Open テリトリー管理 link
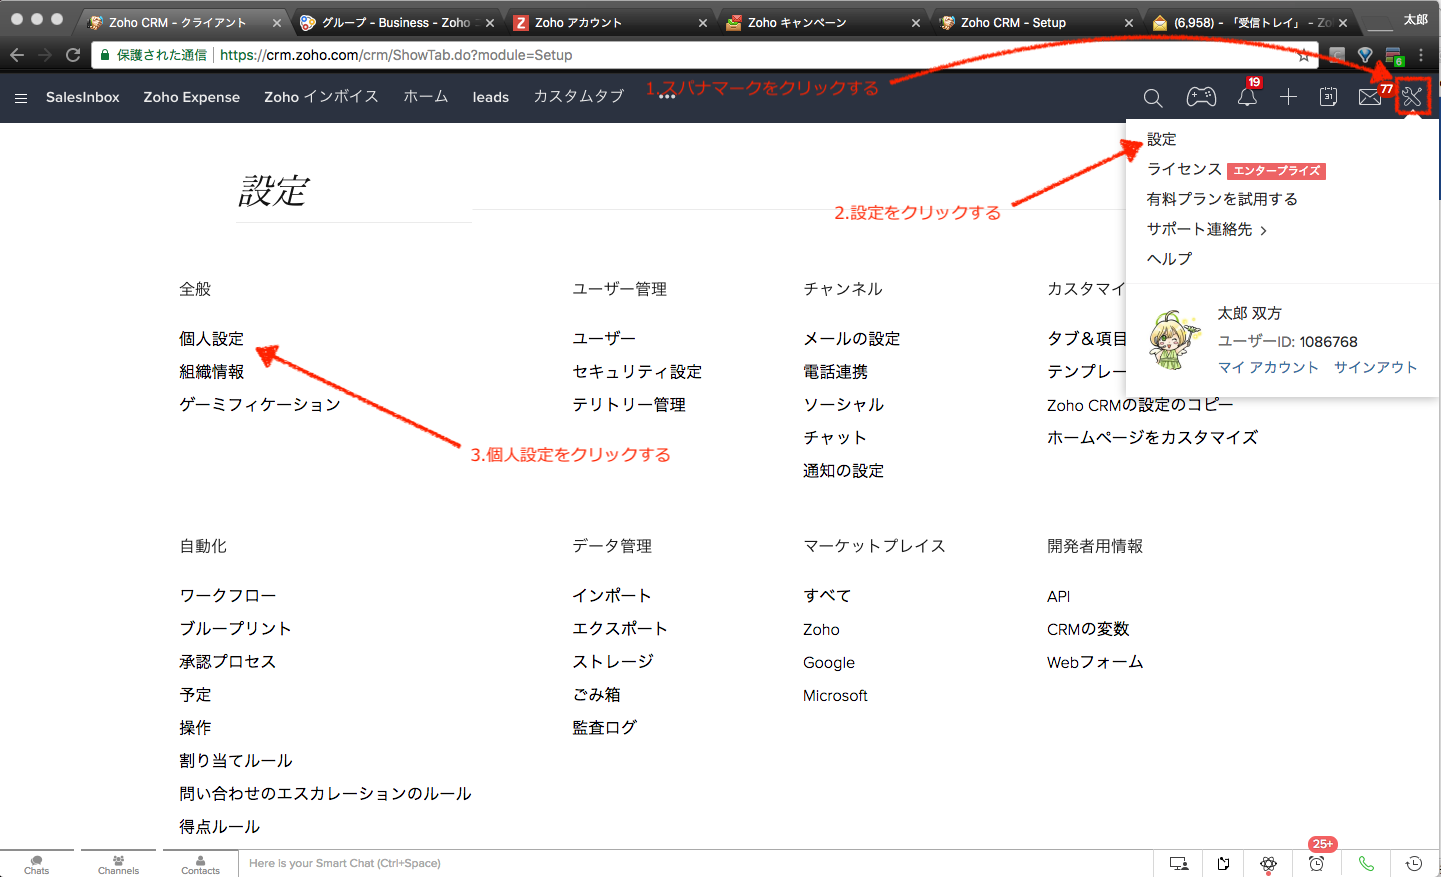 [629, 405]
